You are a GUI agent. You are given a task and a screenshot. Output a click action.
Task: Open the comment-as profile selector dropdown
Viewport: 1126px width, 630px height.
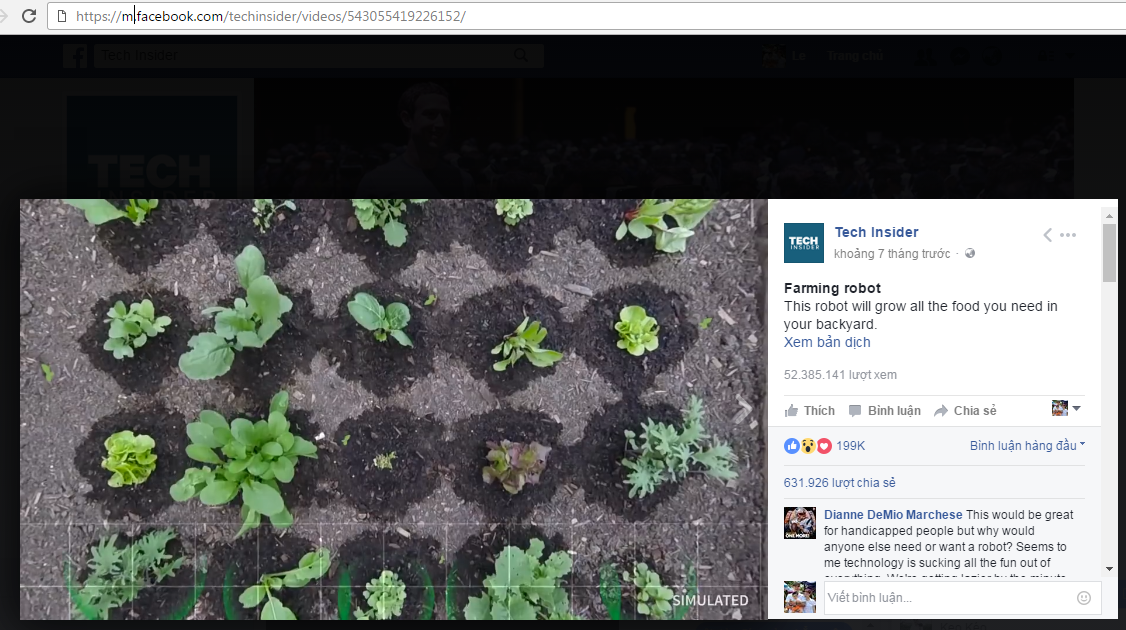point(1067,409)
